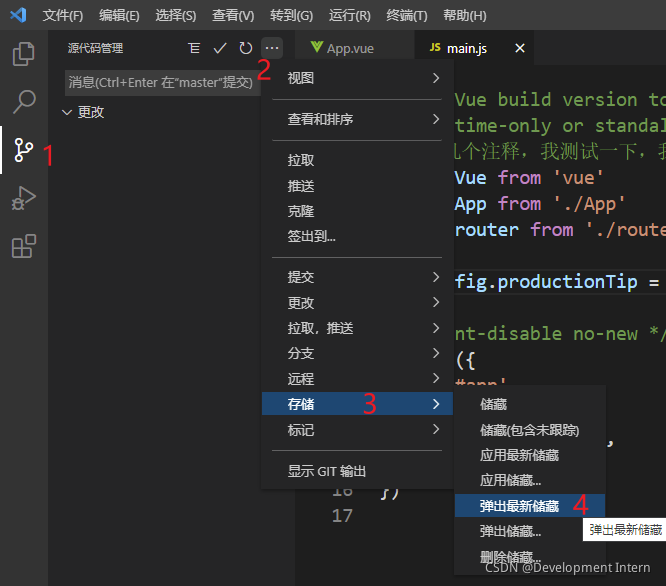Select 弹出最新储藏 option
The height and width of the screenshot is (586, 666).
530,506
